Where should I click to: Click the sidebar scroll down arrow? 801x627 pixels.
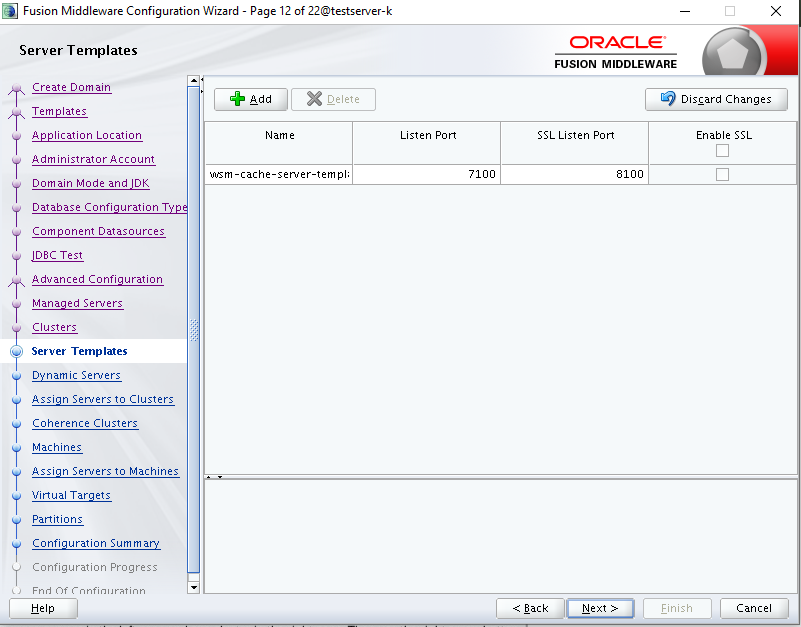point(194,588)
